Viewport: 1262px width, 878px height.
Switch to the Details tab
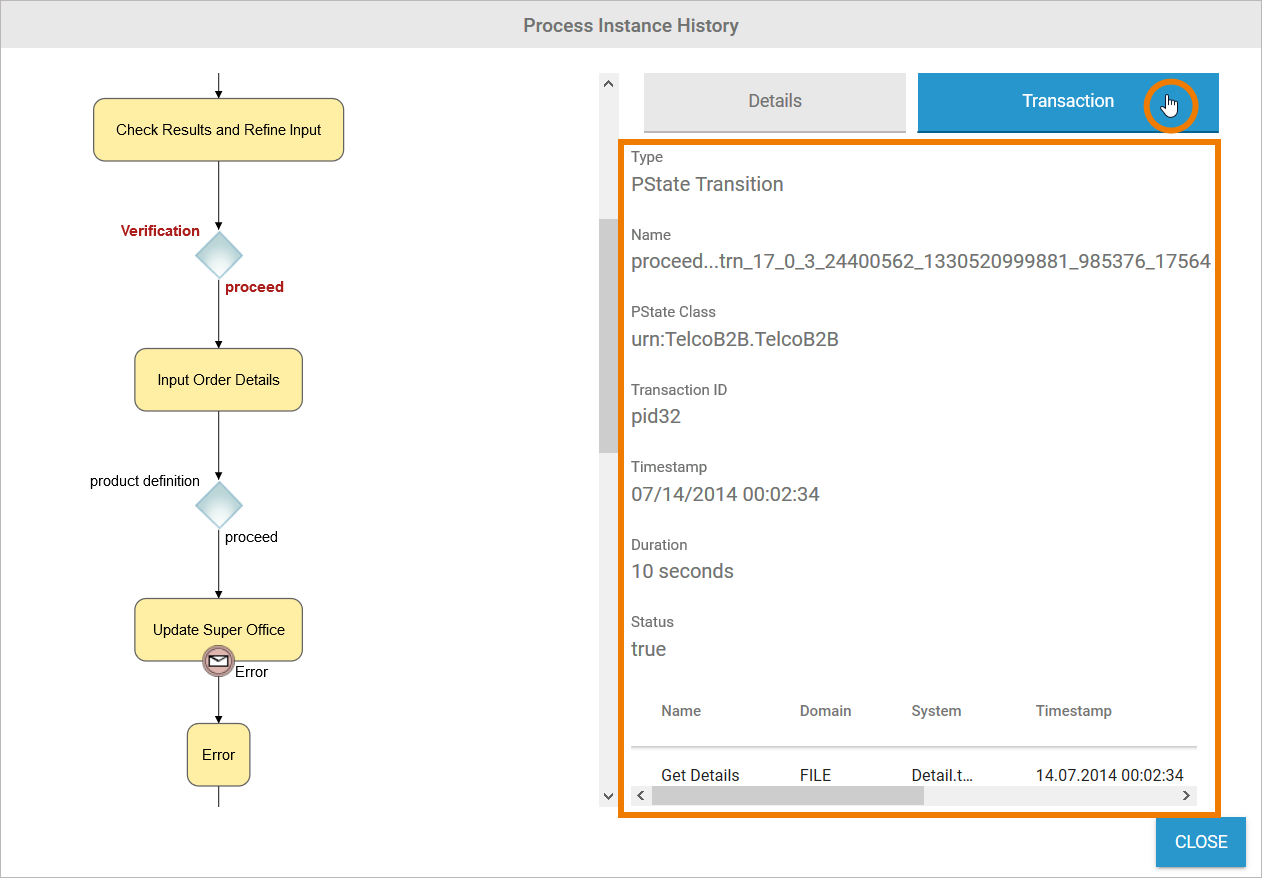pyautogui.click(x=774, y=101)
